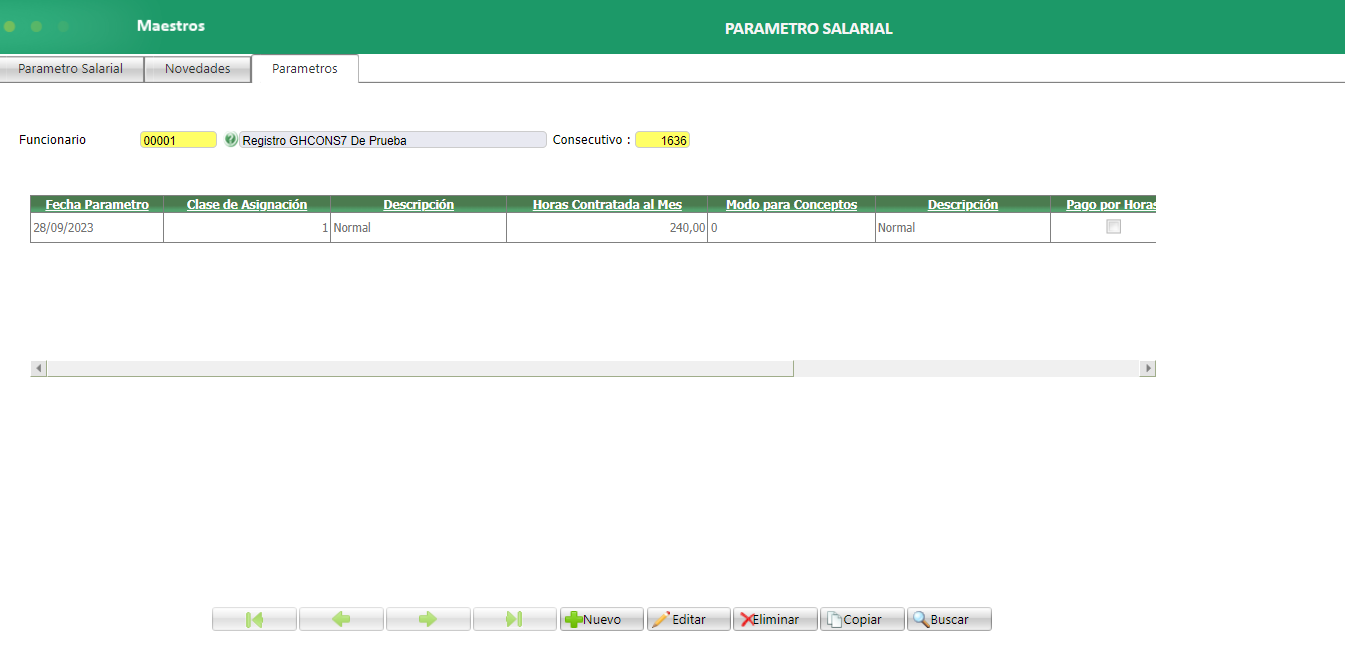Click the Buscar button
1345x664 pixels.
tap(949, 619)
